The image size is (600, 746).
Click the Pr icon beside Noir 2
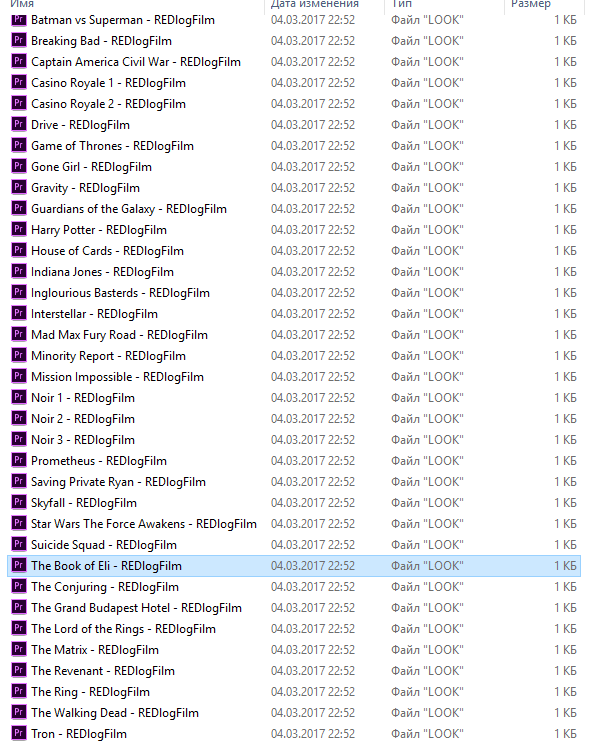click(19, 419)
